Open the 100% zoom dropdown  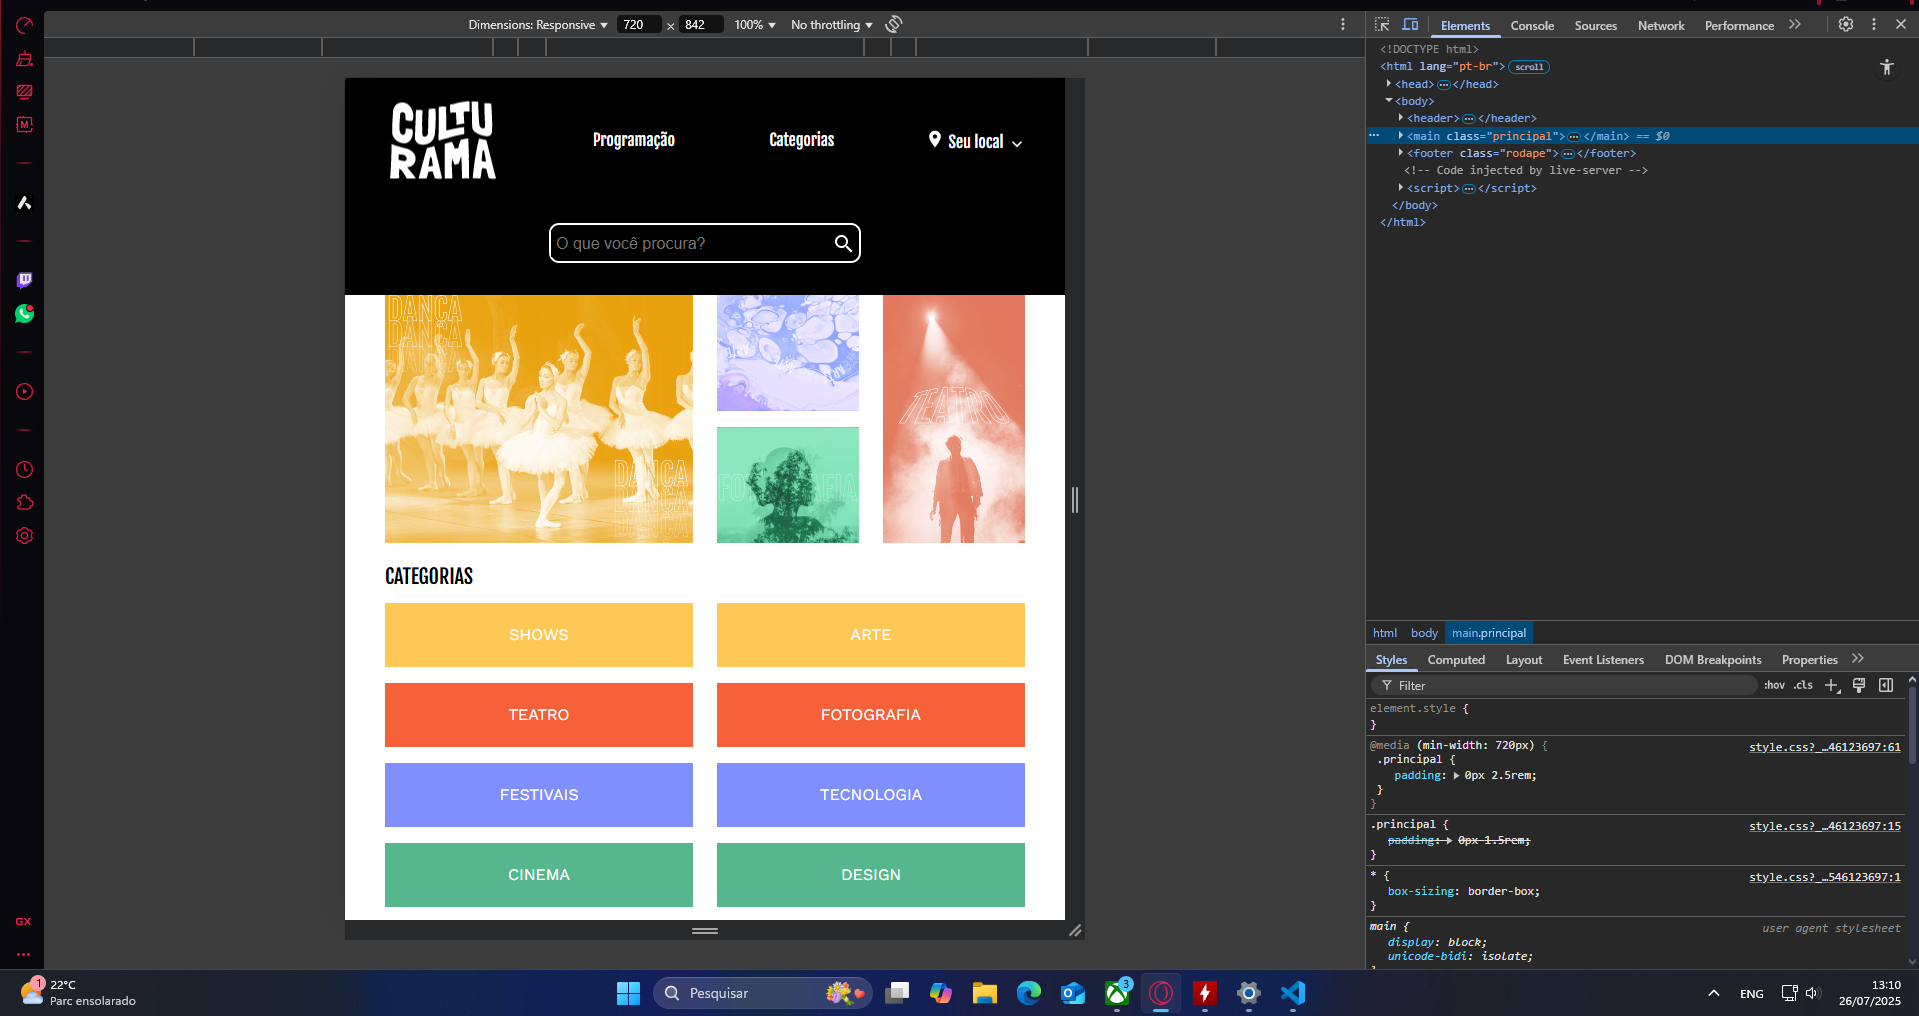point(755,25)
